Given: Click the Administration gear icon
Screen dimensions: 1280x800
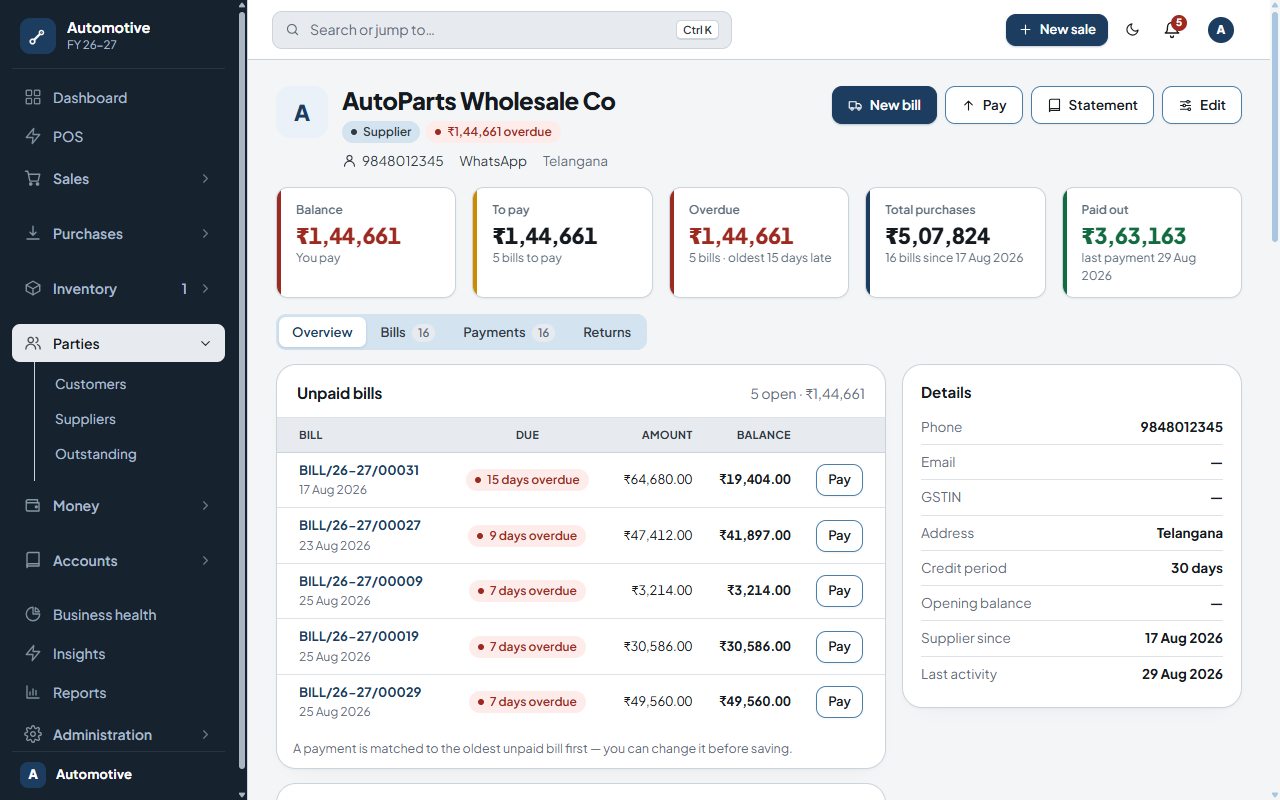Looking at the screenshot, I should pos(33,735).
